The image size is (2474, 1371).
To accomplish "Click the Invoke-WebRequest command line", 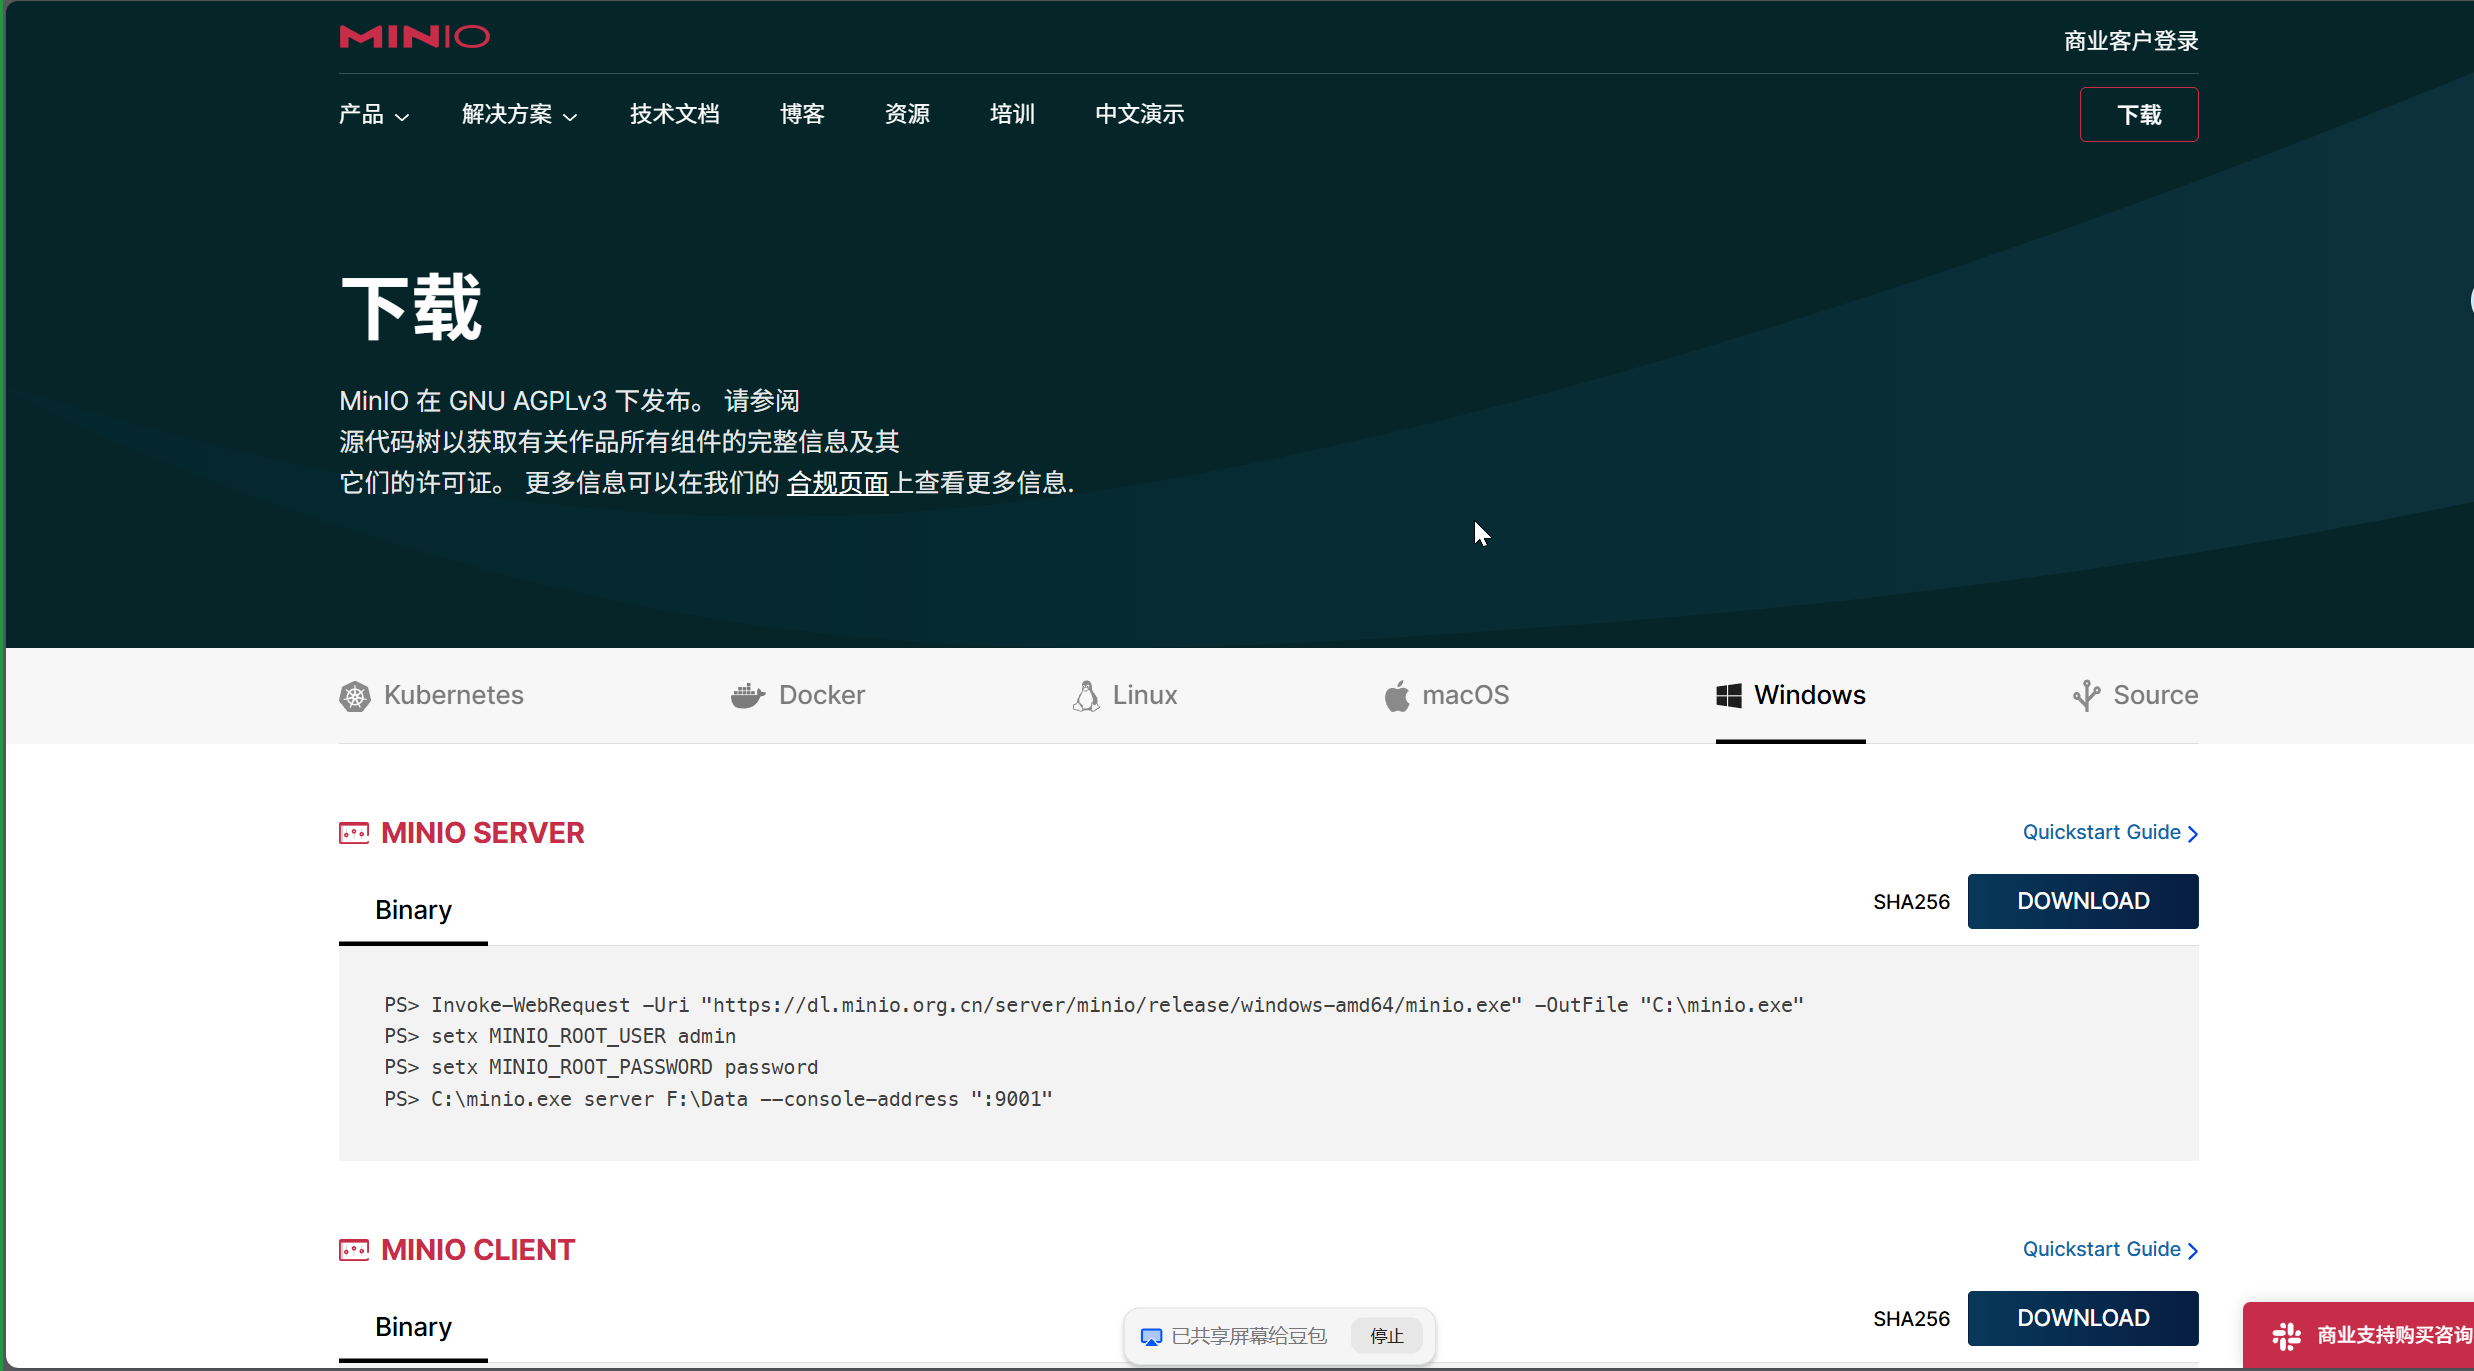I will (1094, 1006).
